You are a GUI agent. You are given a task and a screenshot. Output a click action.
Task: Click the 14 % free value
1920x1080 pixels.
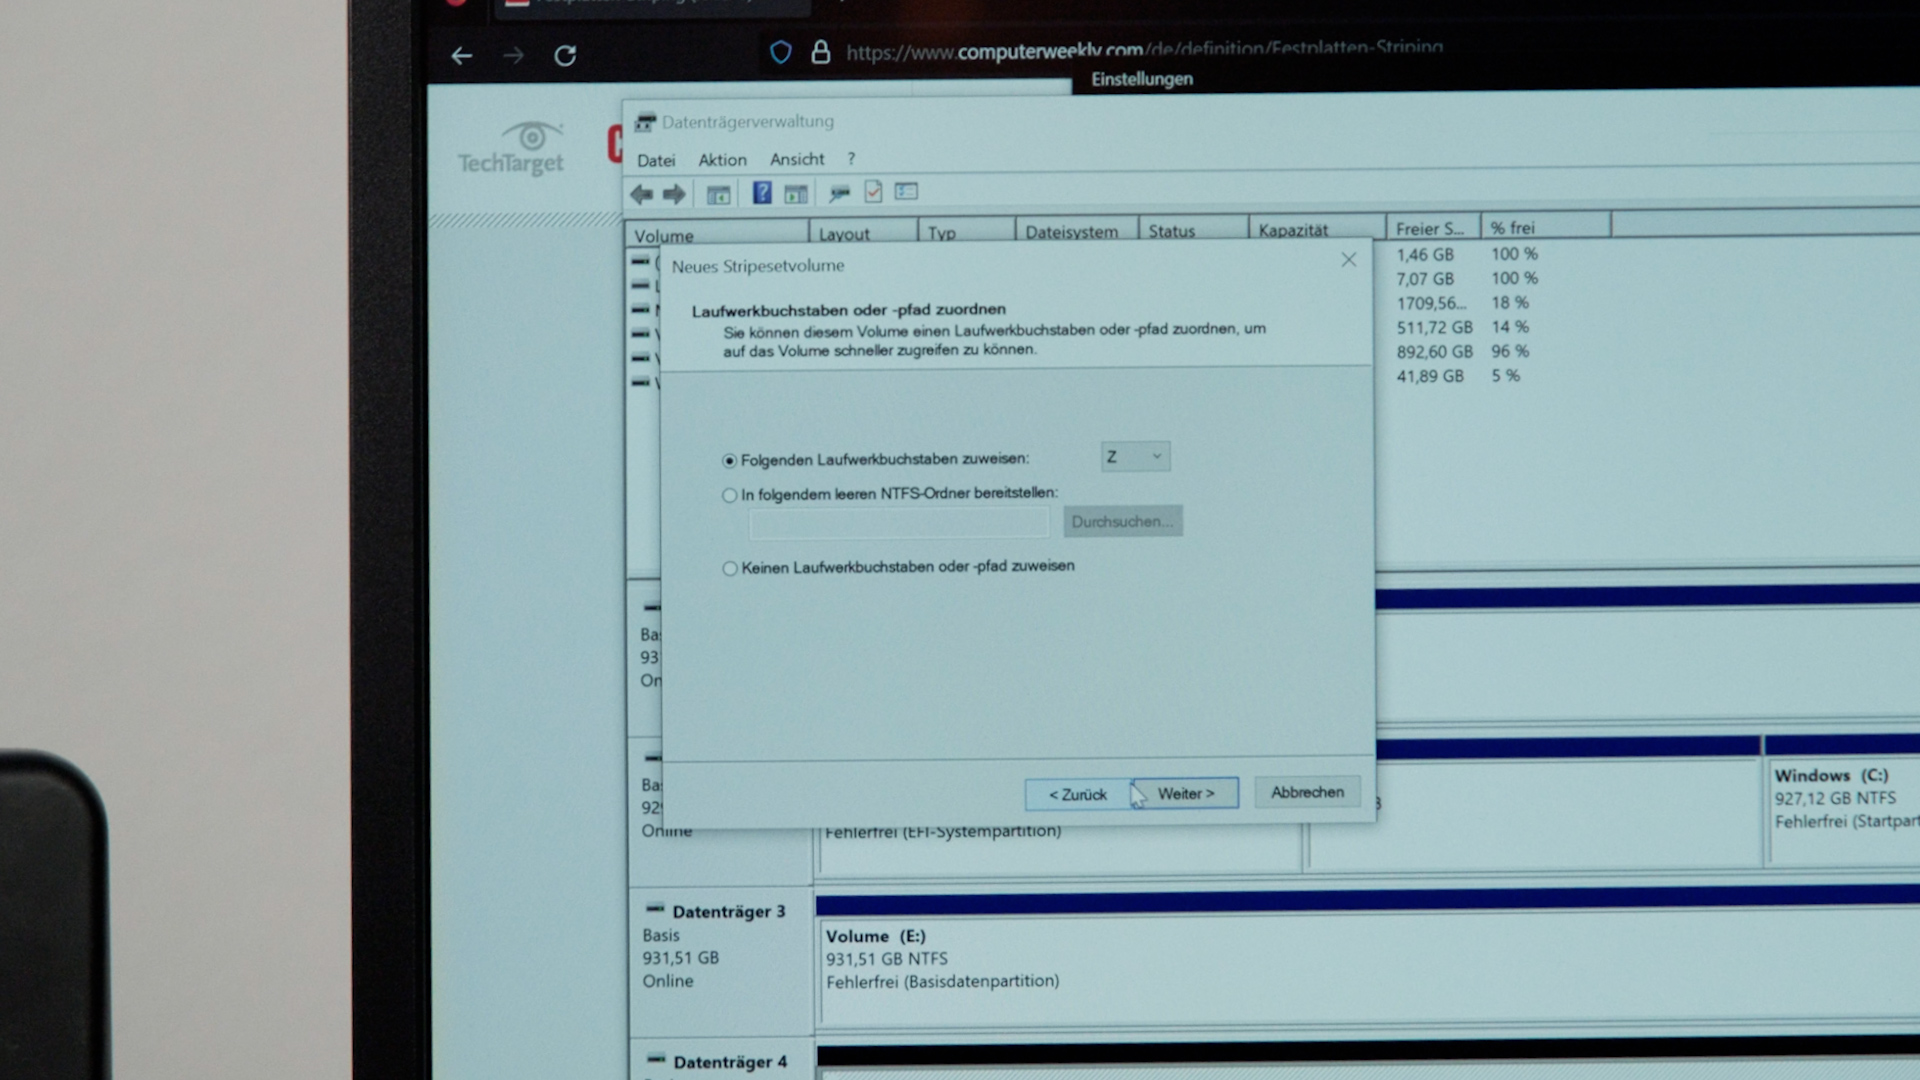(x=1509, y=327)
